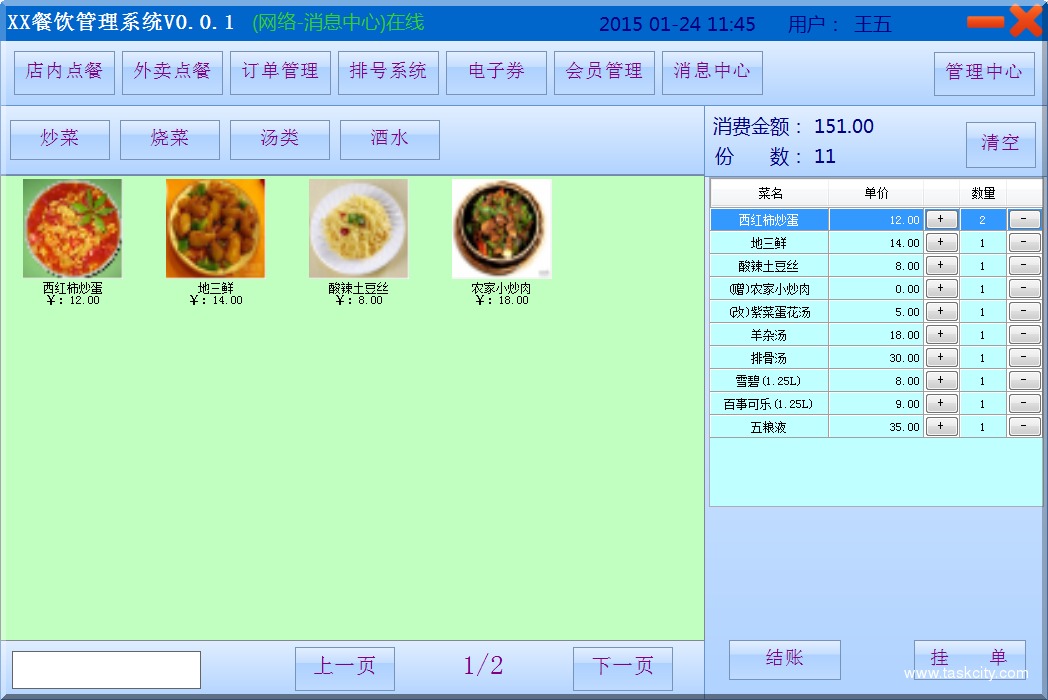The width and height of the screenshot is (1048, 700).
Task: Pick the 酸辣土豆丝 dish photo
Action: [x=358, y=228]
